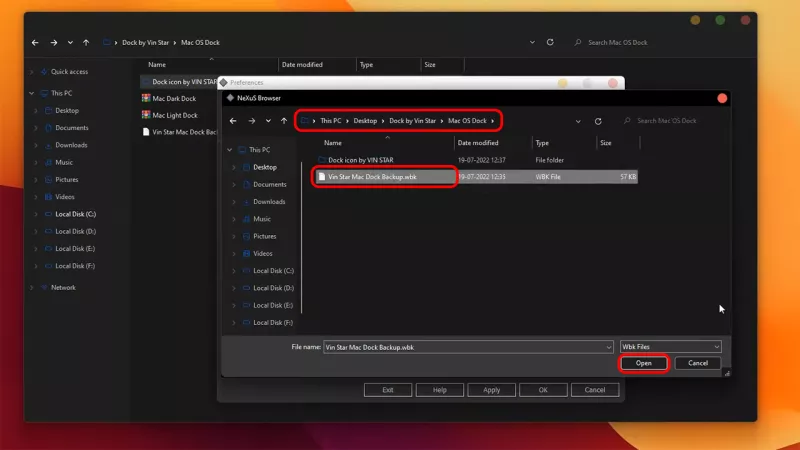Select Local Disk (E:) in File Explorer sidebar
Viewport: 800px width, 450px height.
[75, 249]
